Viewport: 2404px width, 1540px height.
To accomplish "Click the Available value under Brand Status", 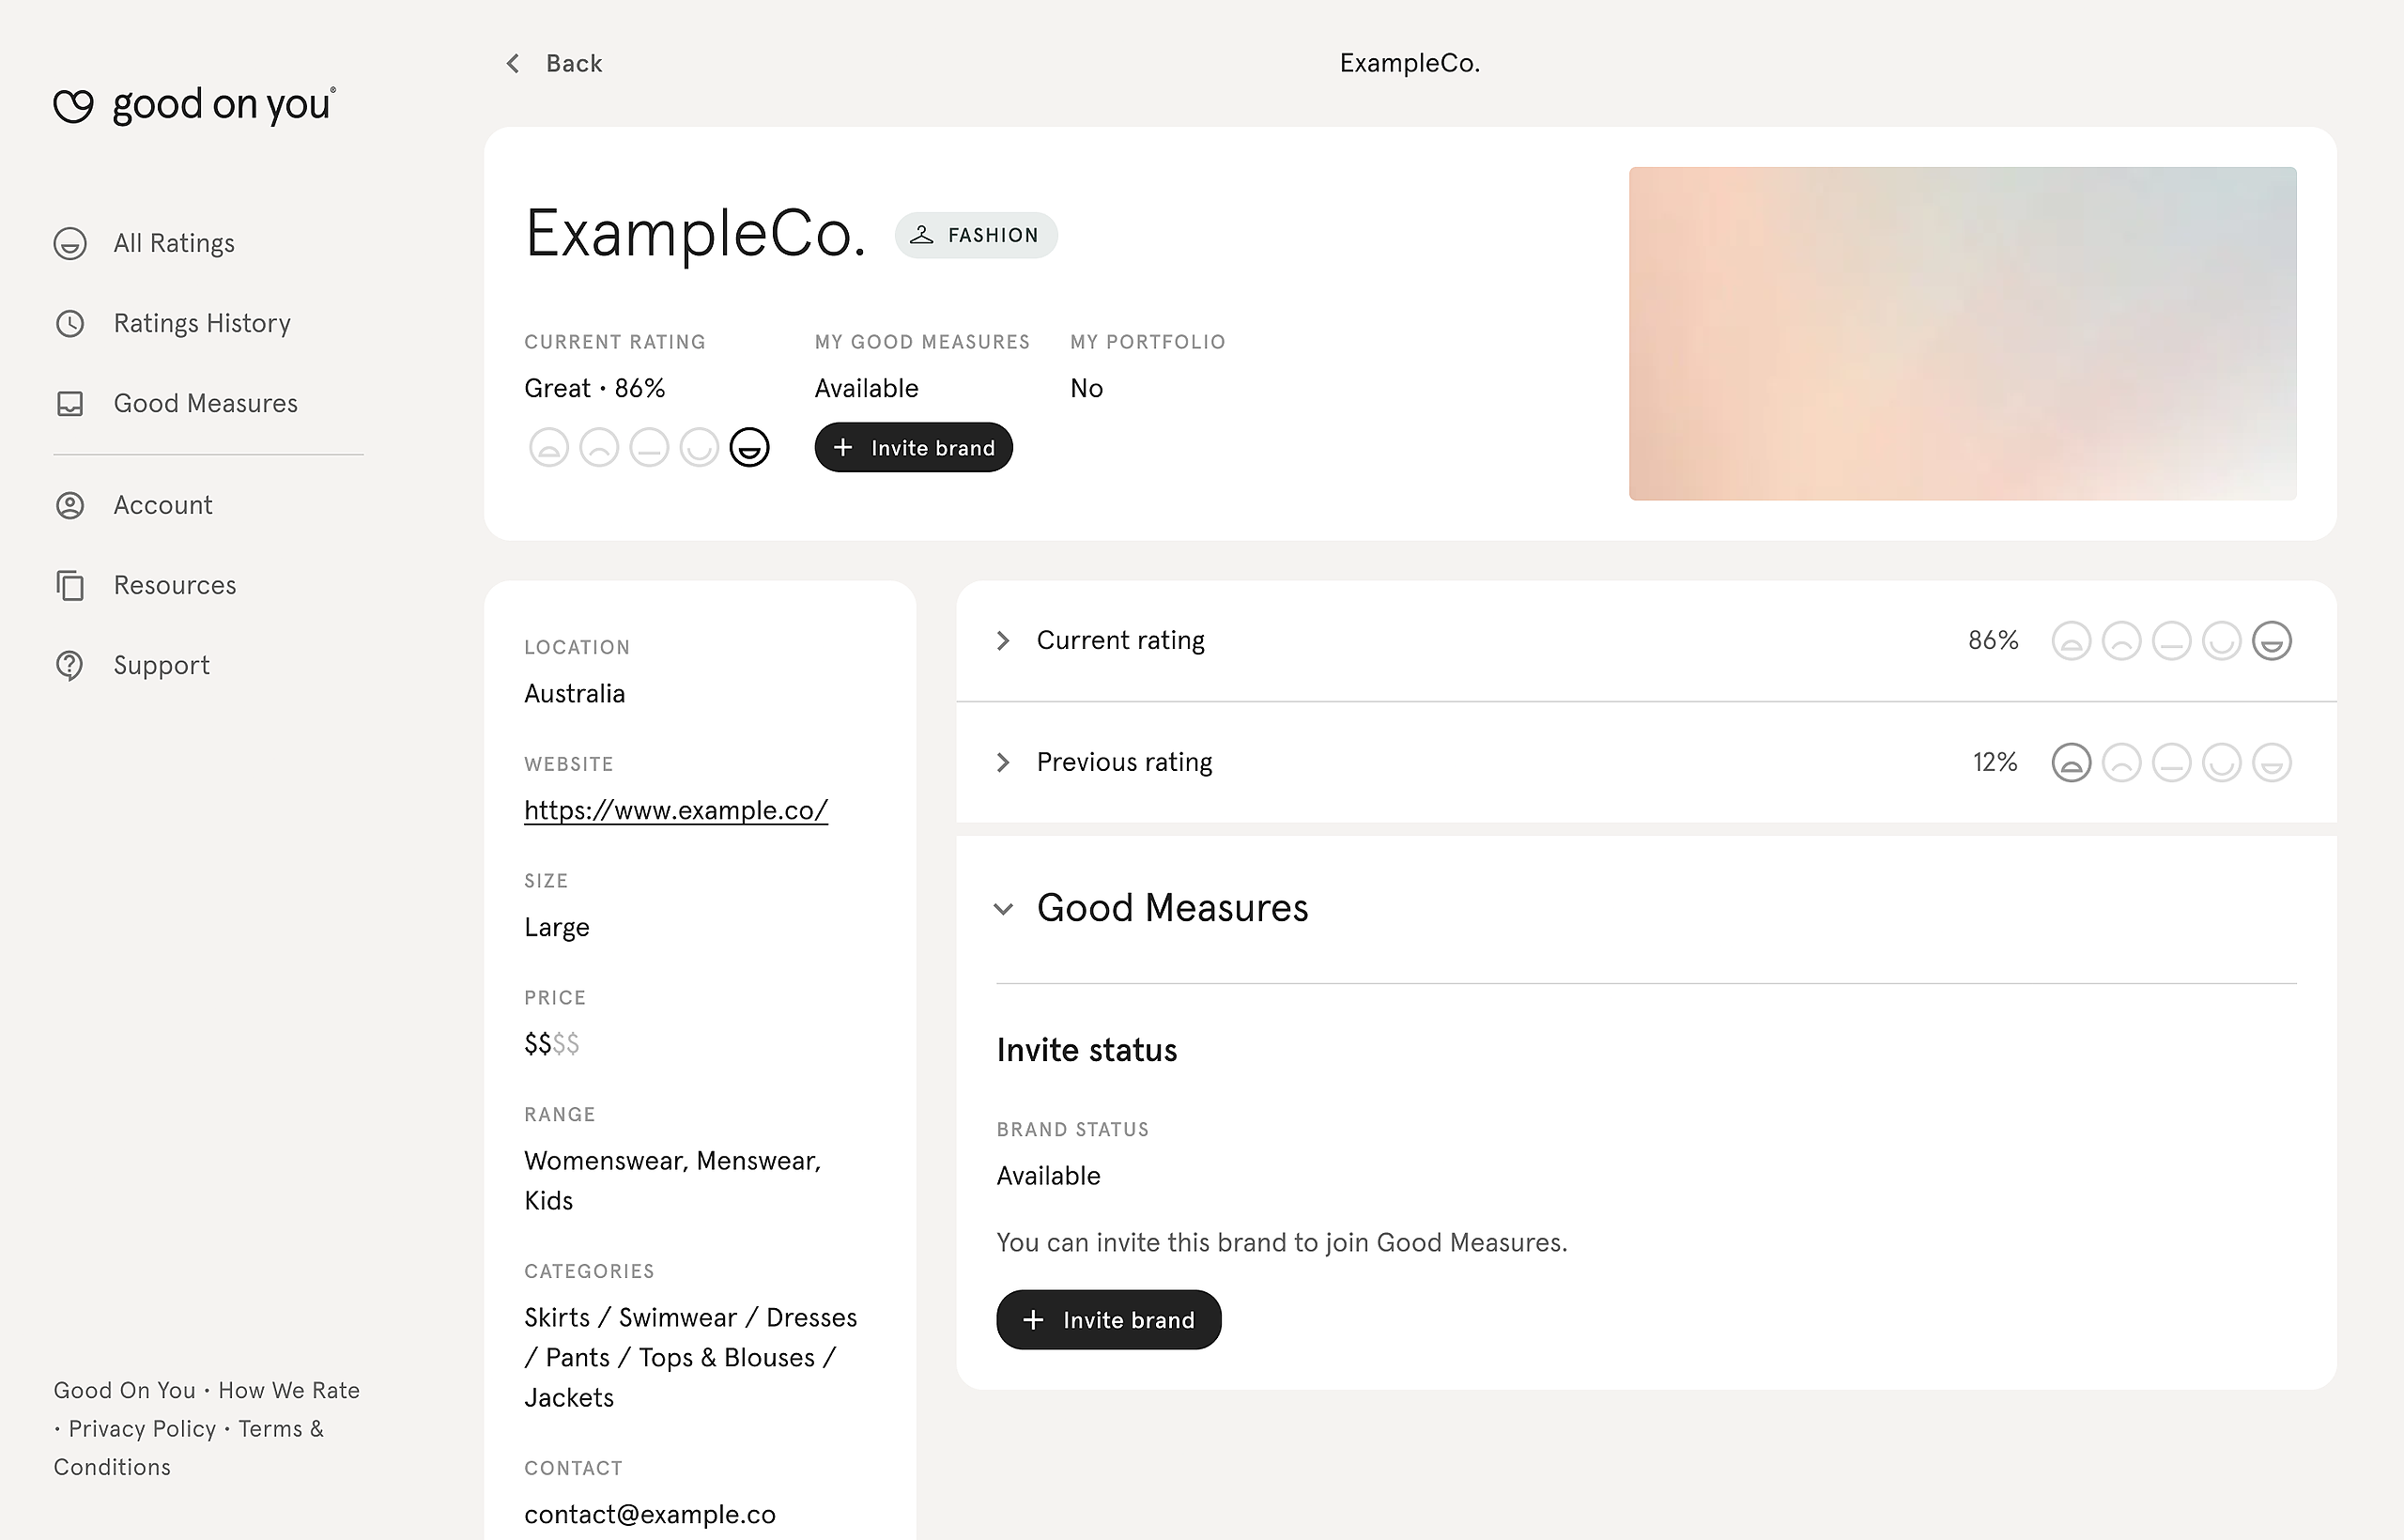I will [1049, 1176].
